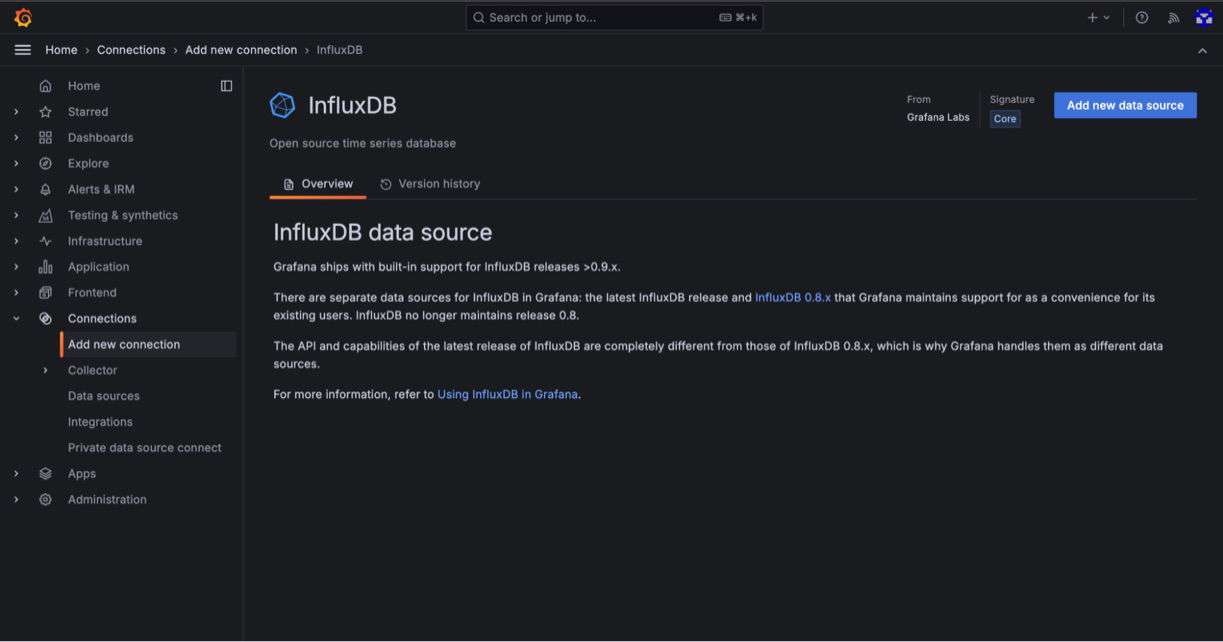
Task: Click the dock menu icon beside Home
Action: tap(226, 86)
